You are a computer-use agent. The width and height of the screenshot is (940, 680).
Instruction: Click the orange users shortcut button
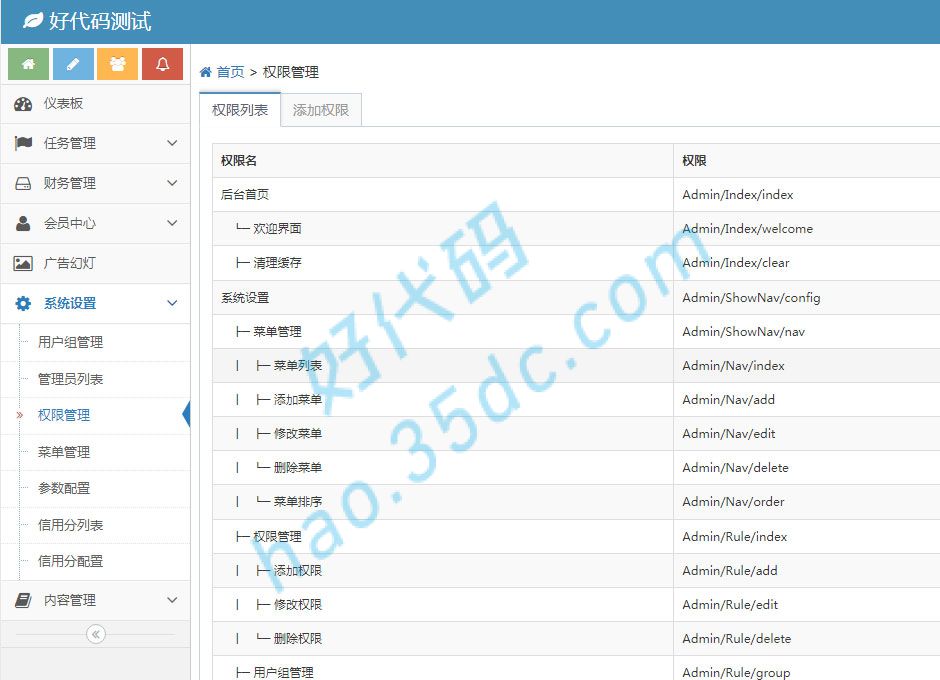point(118,64)
